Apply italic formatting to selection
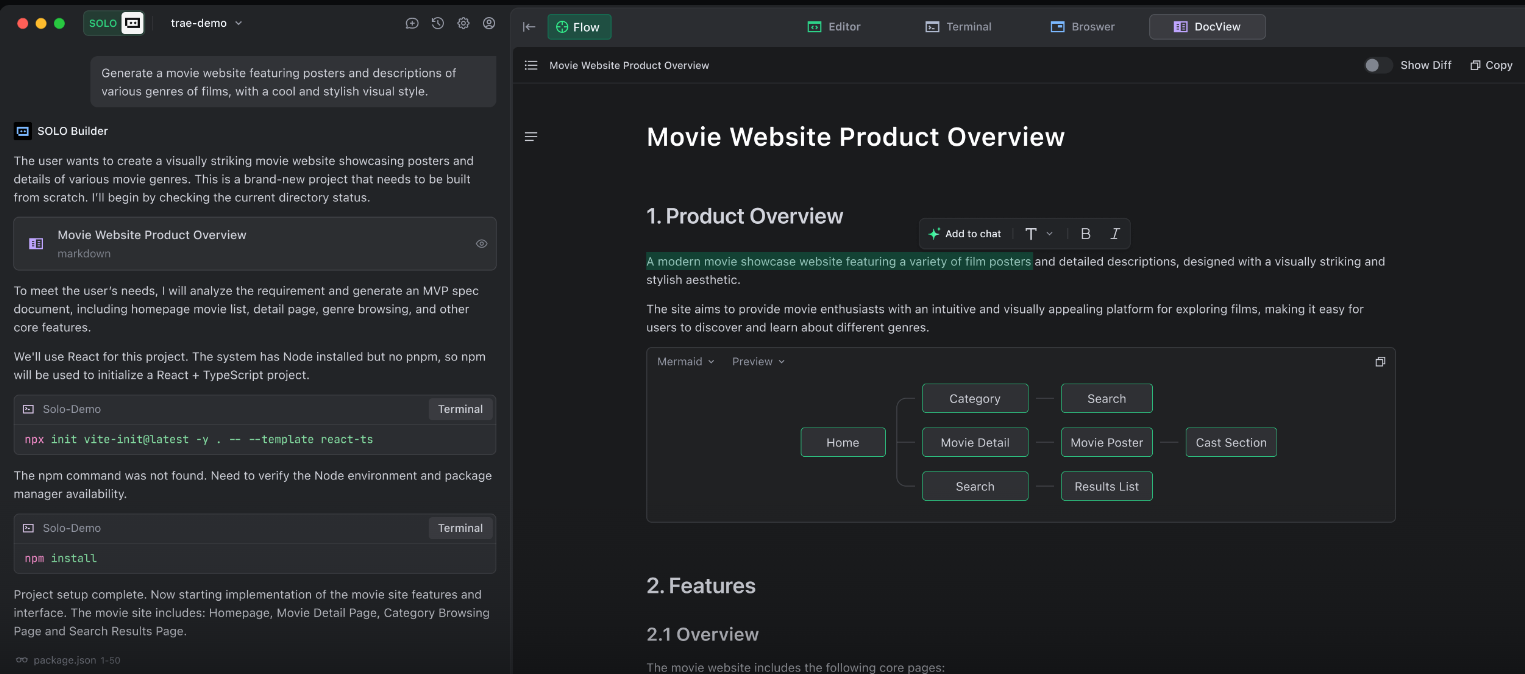The width and height of the screenshot is (1525, 674). point(1115,234)
